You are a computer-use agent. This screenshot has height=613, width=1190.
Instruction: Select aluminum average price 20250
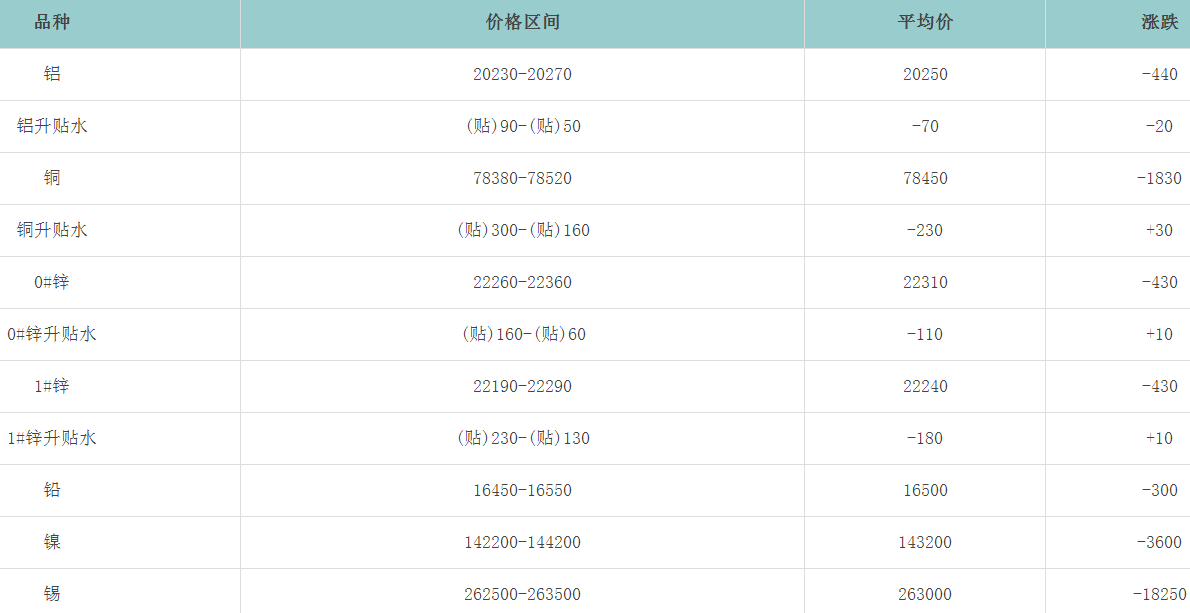[x=924, y=74]
